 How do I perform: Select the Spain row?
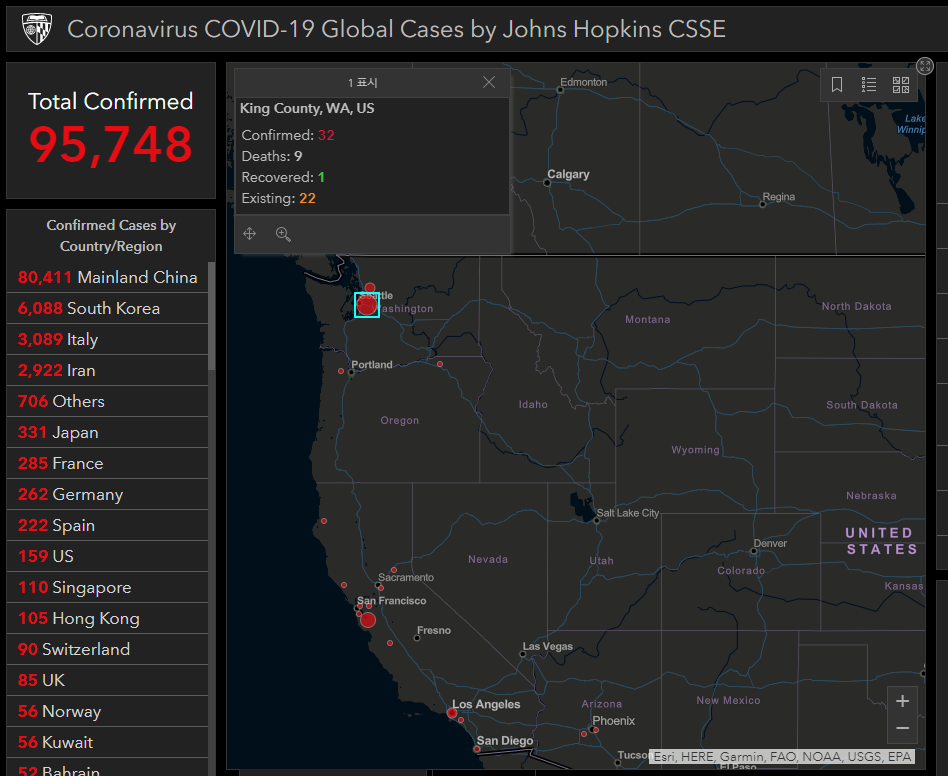(x=108, y=525)
